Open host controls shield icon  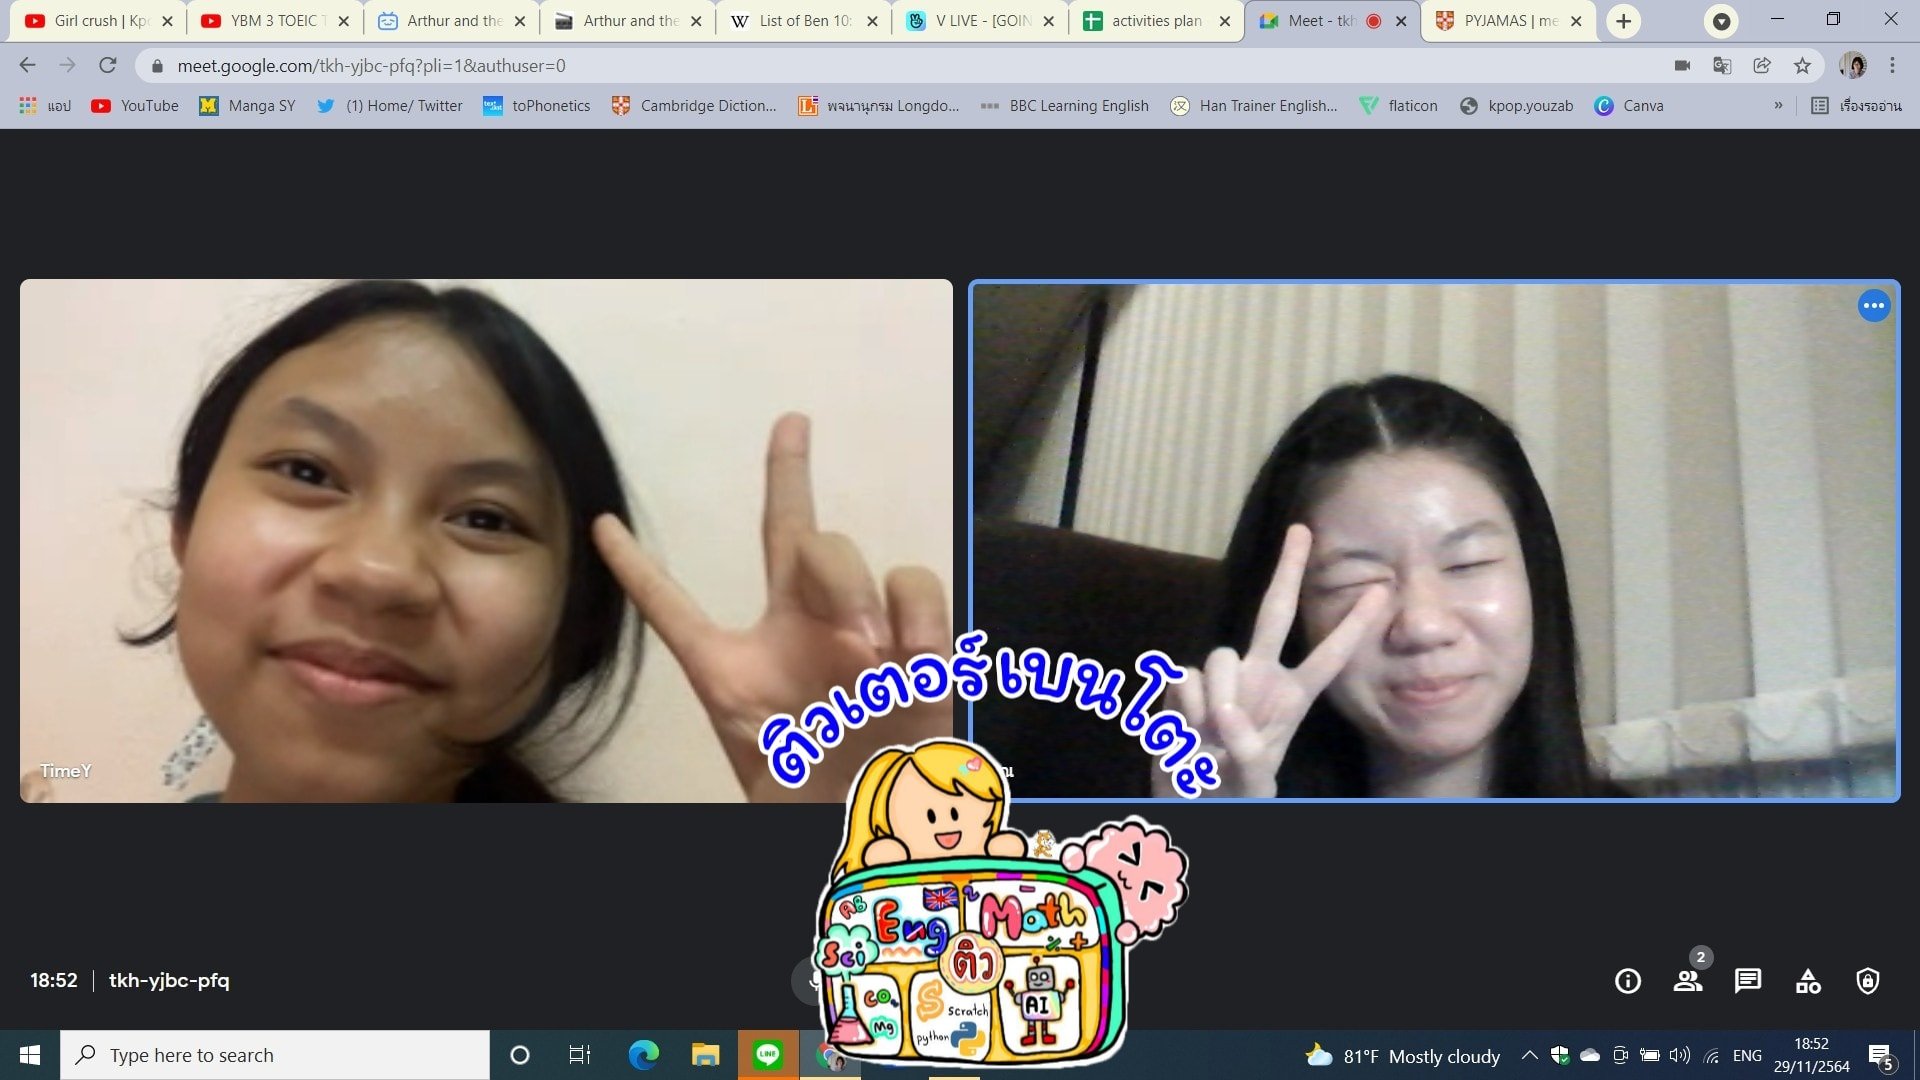click(1867, 981)
